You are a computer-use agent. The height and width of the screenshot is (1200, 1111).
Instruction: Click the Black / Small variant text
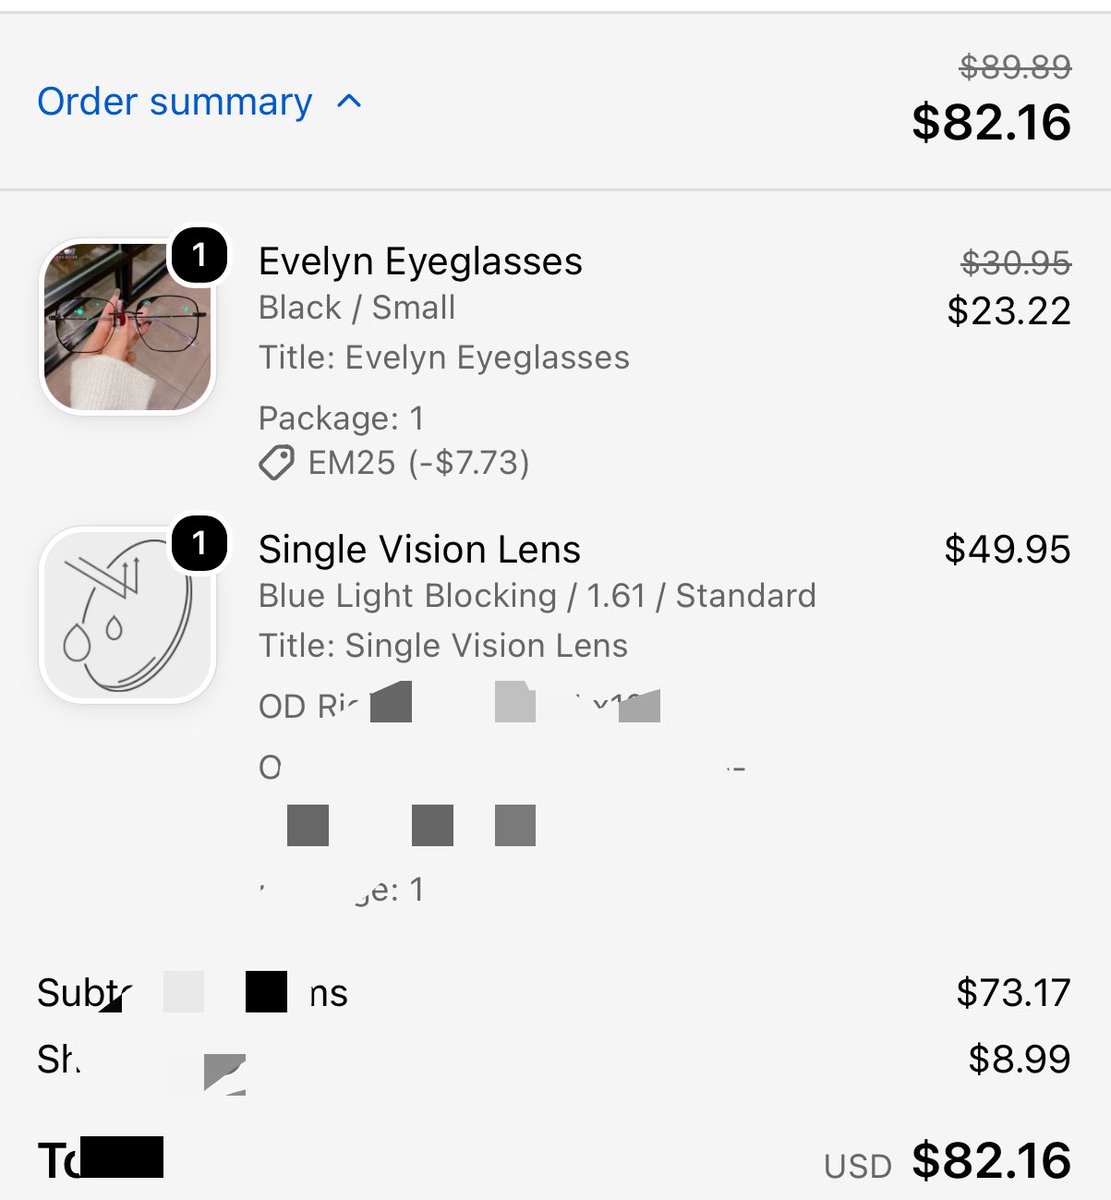357,307
